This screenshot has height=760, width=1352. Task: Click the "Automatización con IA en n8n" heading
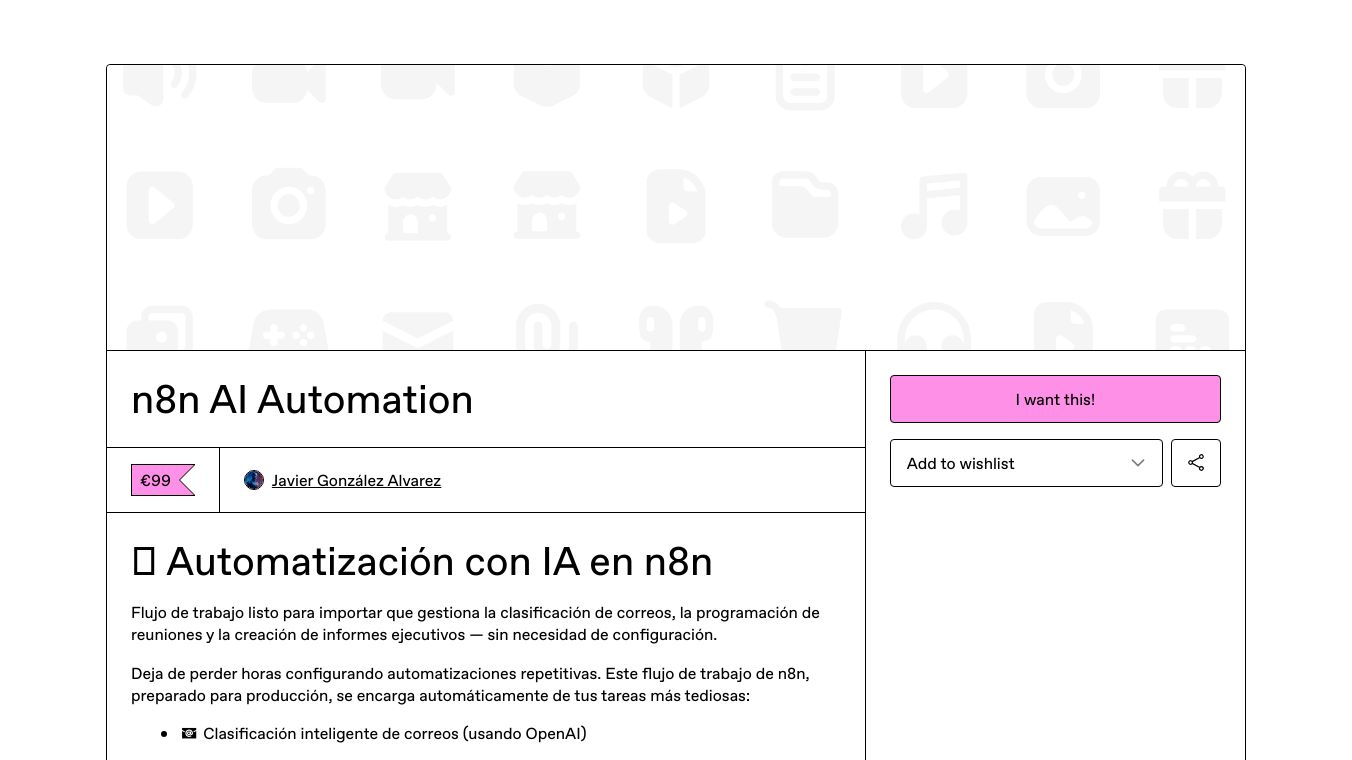422,562
